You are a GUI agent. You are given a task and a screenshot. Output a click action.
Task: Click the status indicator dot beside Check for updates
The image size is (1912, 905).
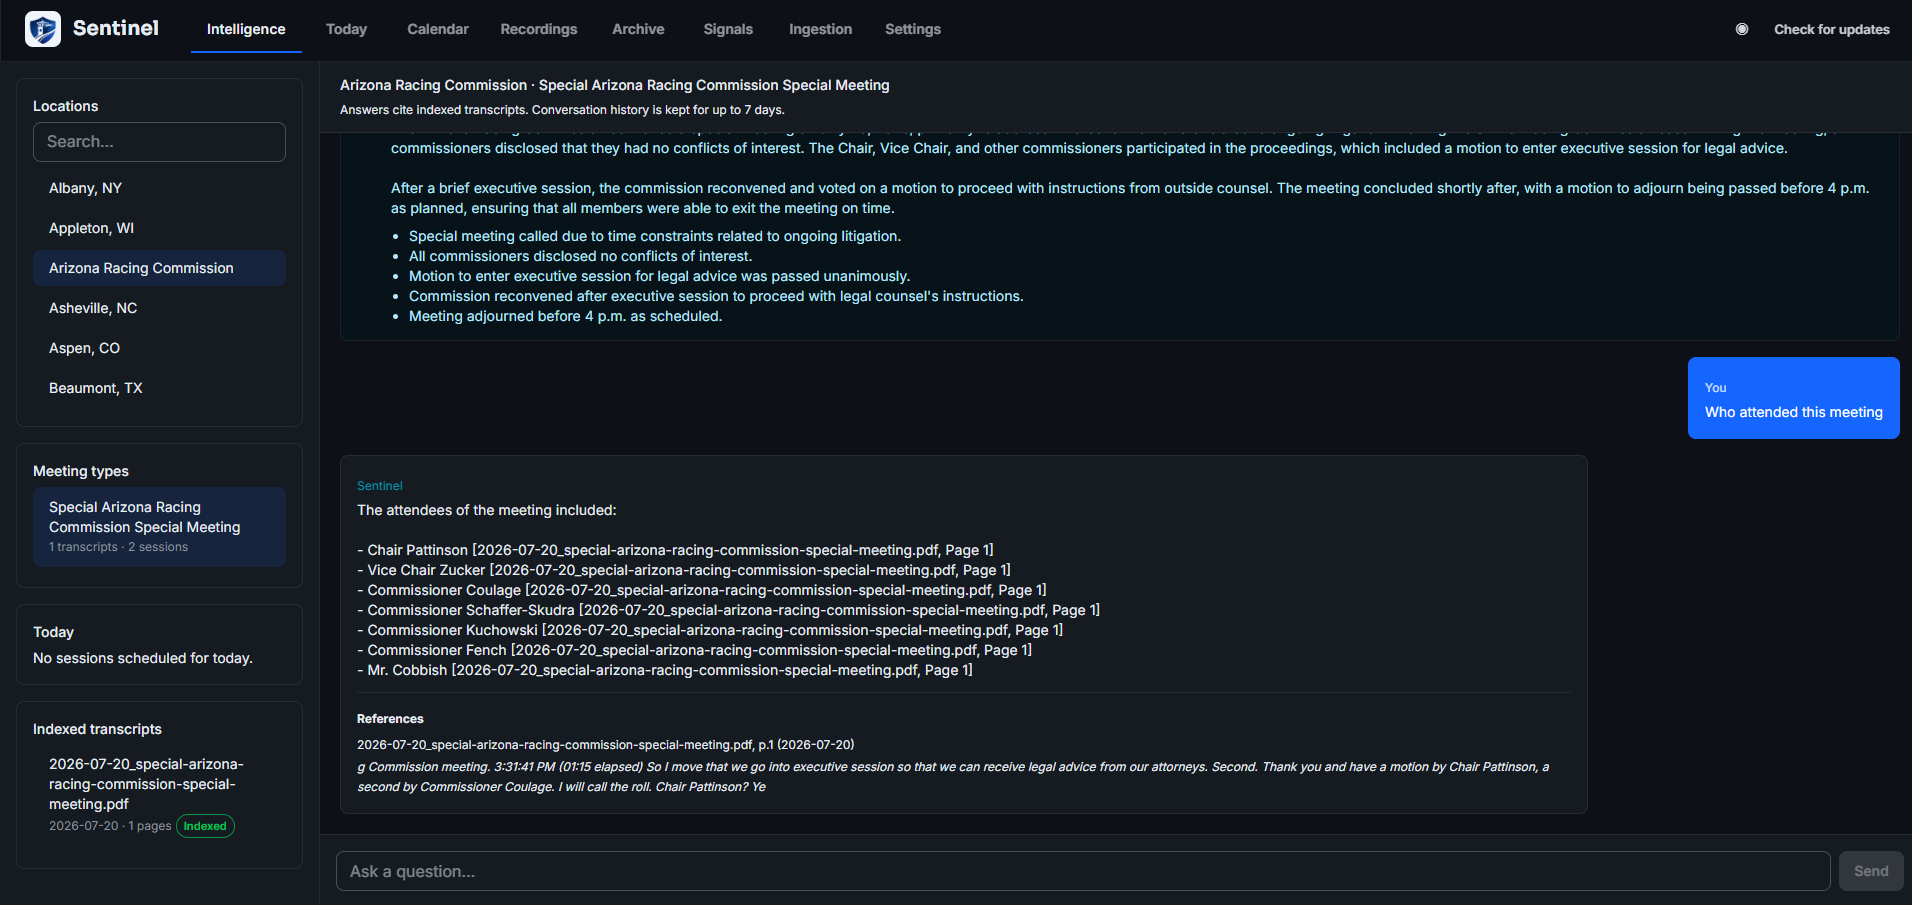(x=1742, y=29)
